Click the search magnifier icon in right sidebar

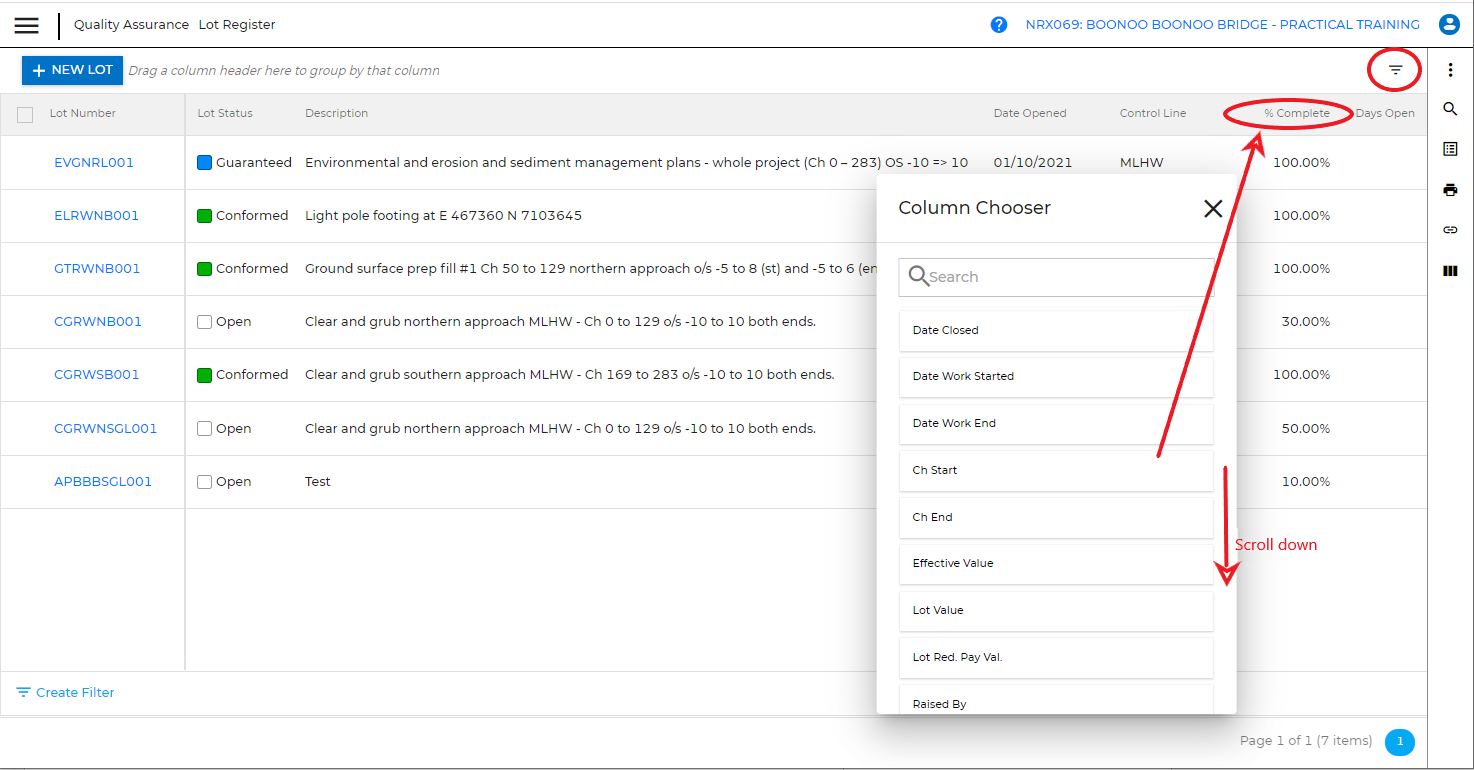point(1450,109)
